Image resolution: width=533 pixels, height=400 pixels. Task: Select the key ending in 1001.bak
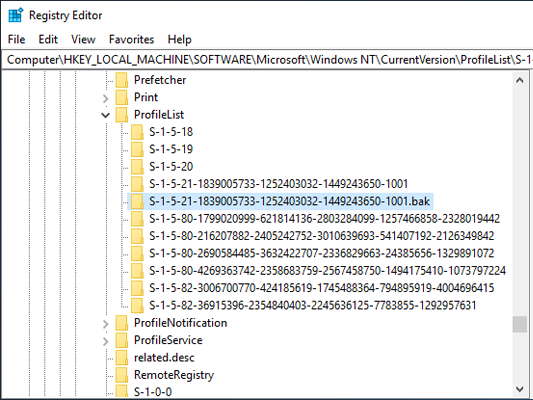[289, 201]
